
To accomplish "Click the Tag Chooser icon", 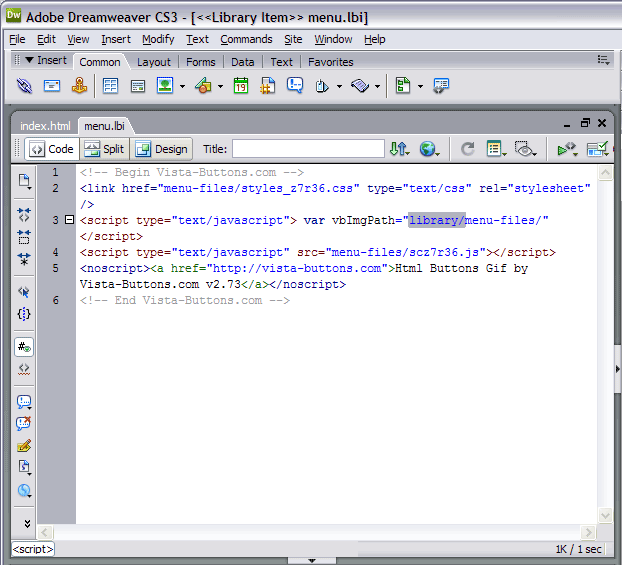I will [x=441, y=86].
